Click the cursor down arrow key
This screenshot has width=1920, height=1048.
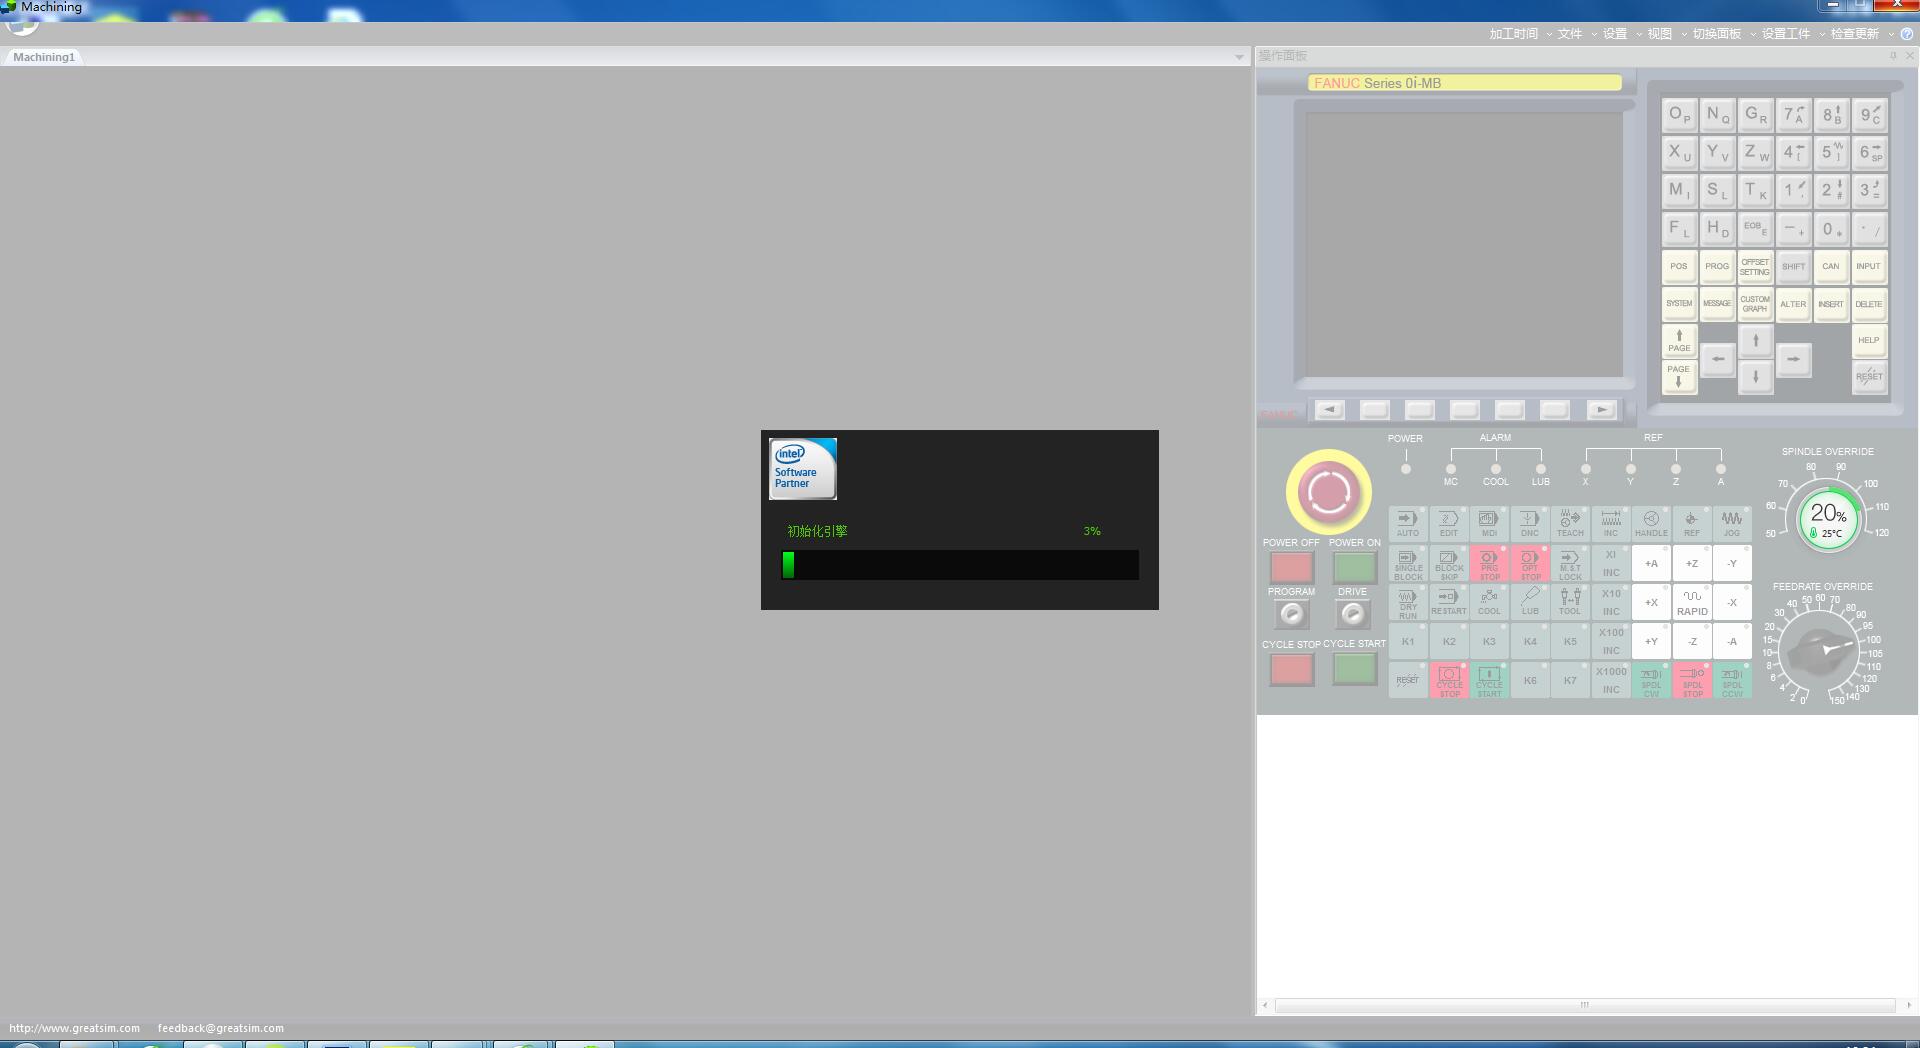pyautogui.click(x=1755, y=377)
